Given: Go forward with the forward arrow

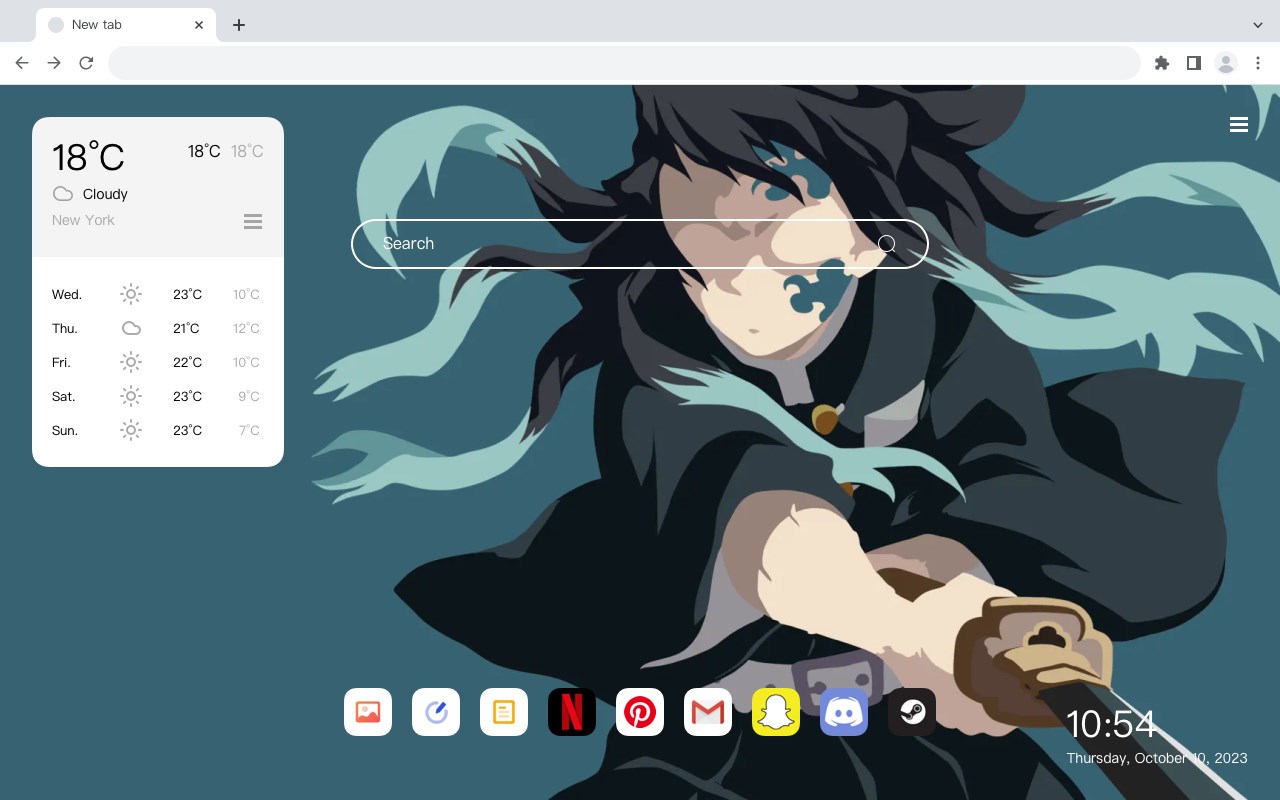Looking at the screenshot, I should [54, 63].
